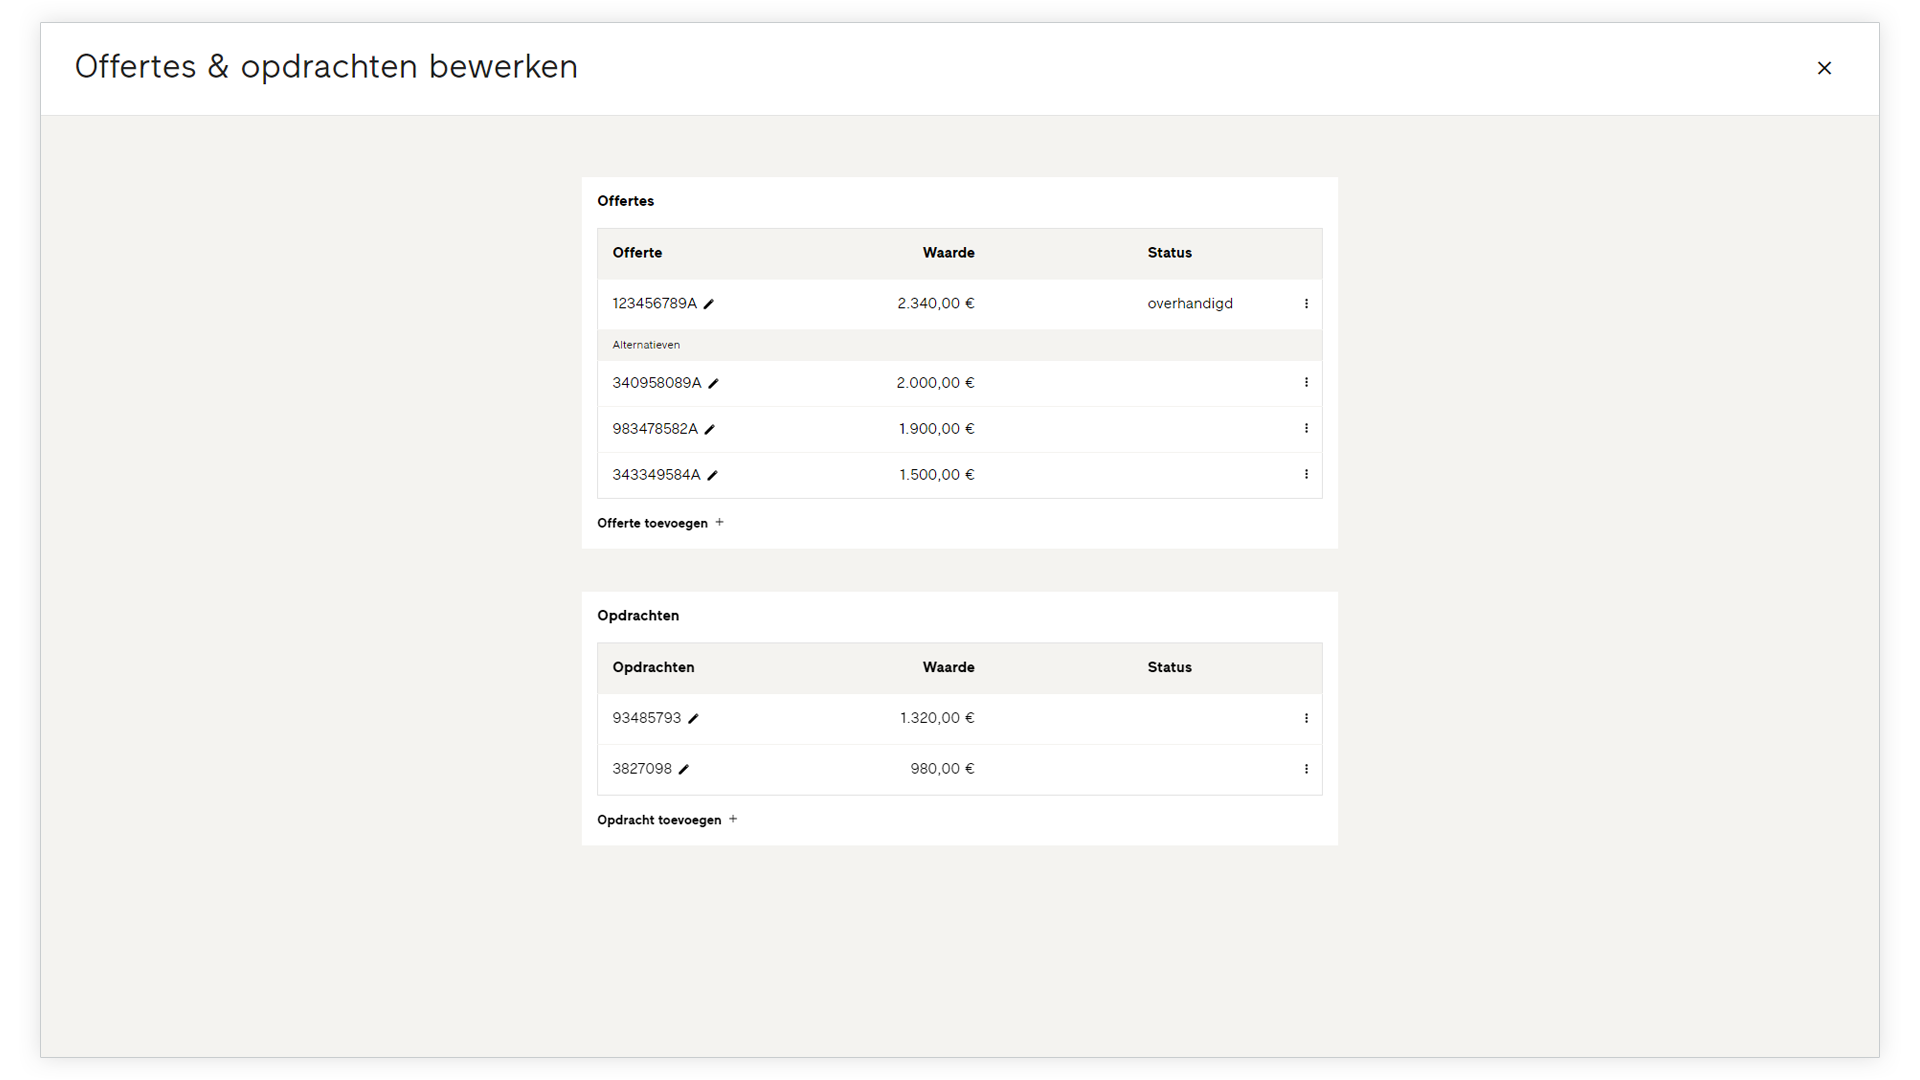Click the 2.340,00 € value
Viewport: 1920px width, 1080px height.
(x=936, y=304)
